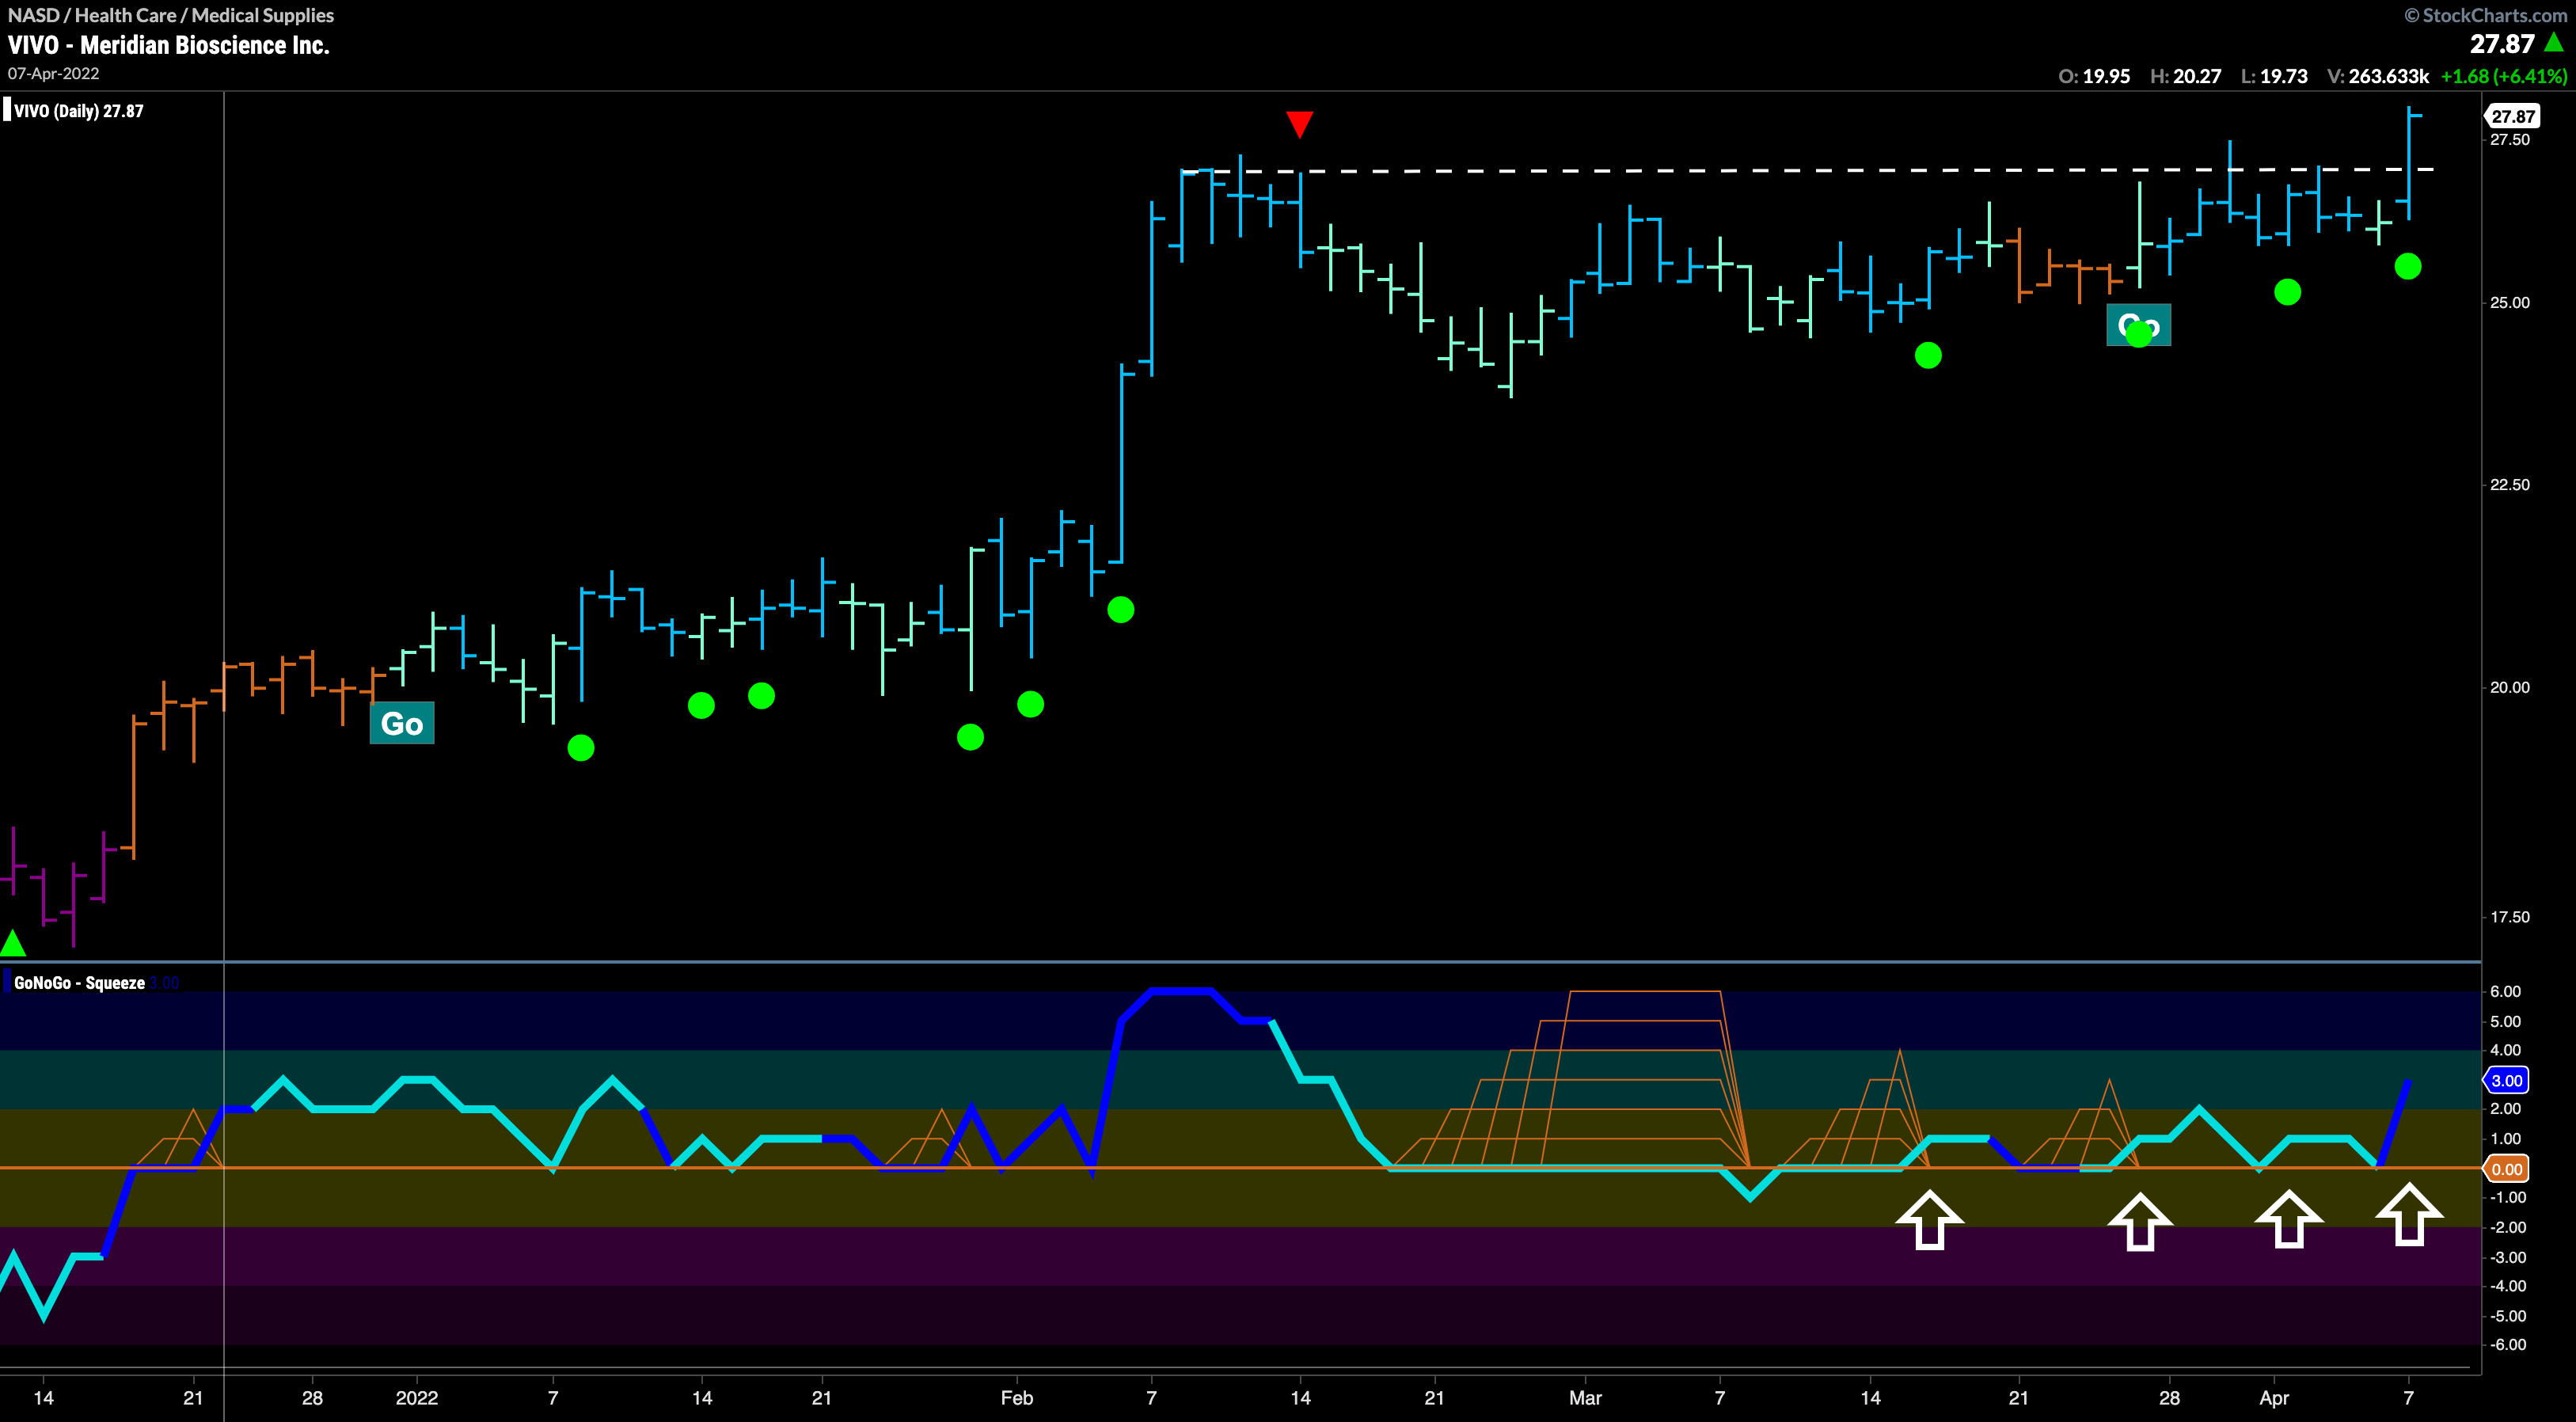Click the green dot below the April 7 bar
Image resolution: width=2576 pixels, height=1422 pixels.
2408,266
